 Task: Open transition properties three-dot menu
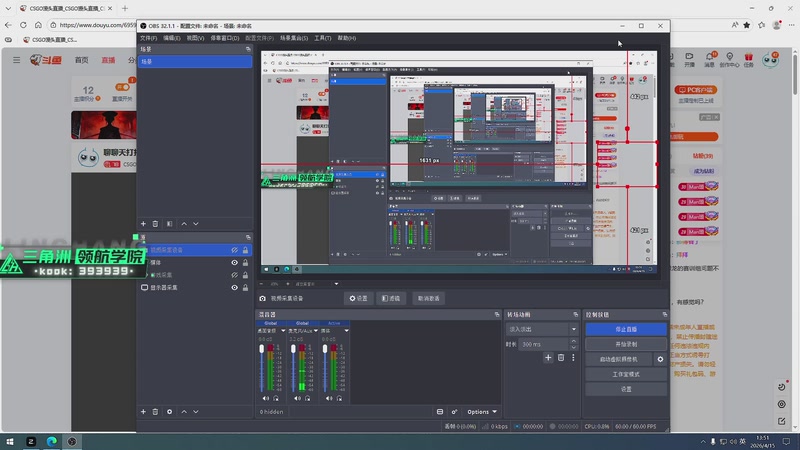coord(573,358)
